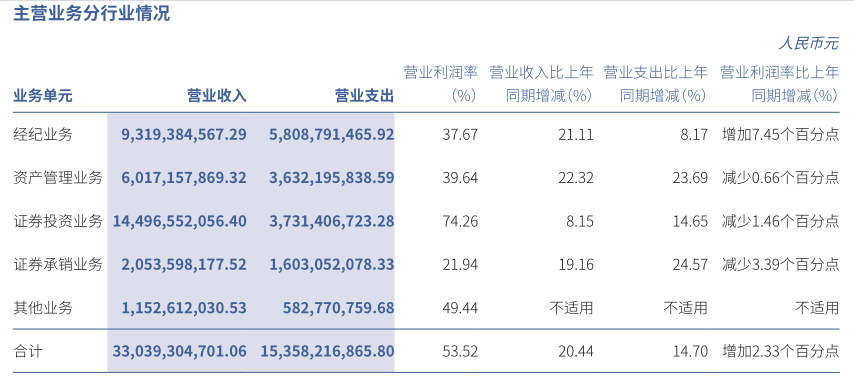Select the revenue value 9,319,384,567.29
This screenshot has width=854, height=381.
pos(184,134)
